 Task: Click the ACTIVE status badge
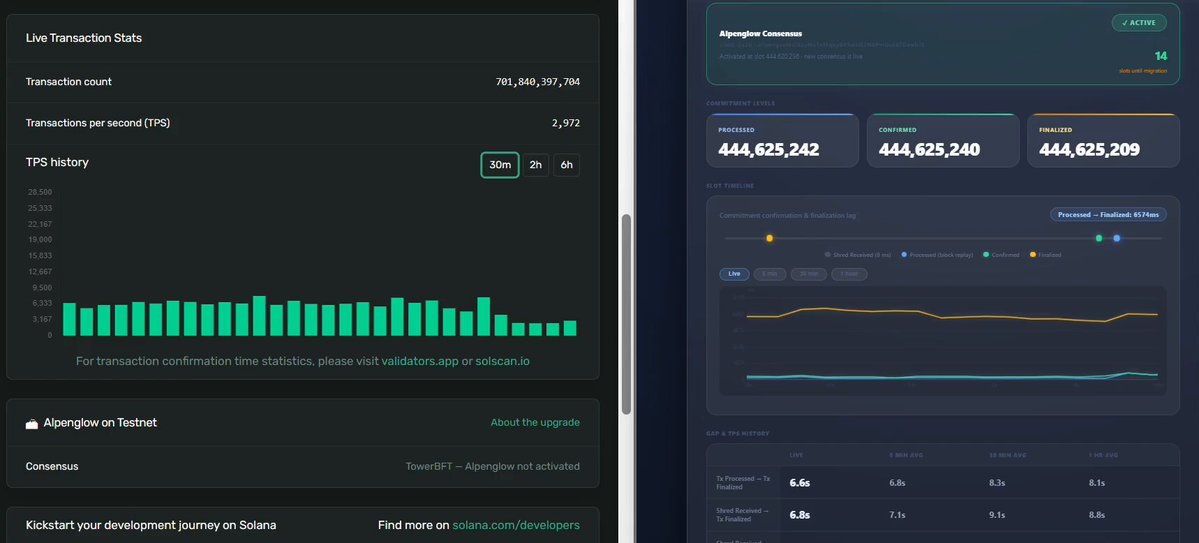[x=1139, y=23]
